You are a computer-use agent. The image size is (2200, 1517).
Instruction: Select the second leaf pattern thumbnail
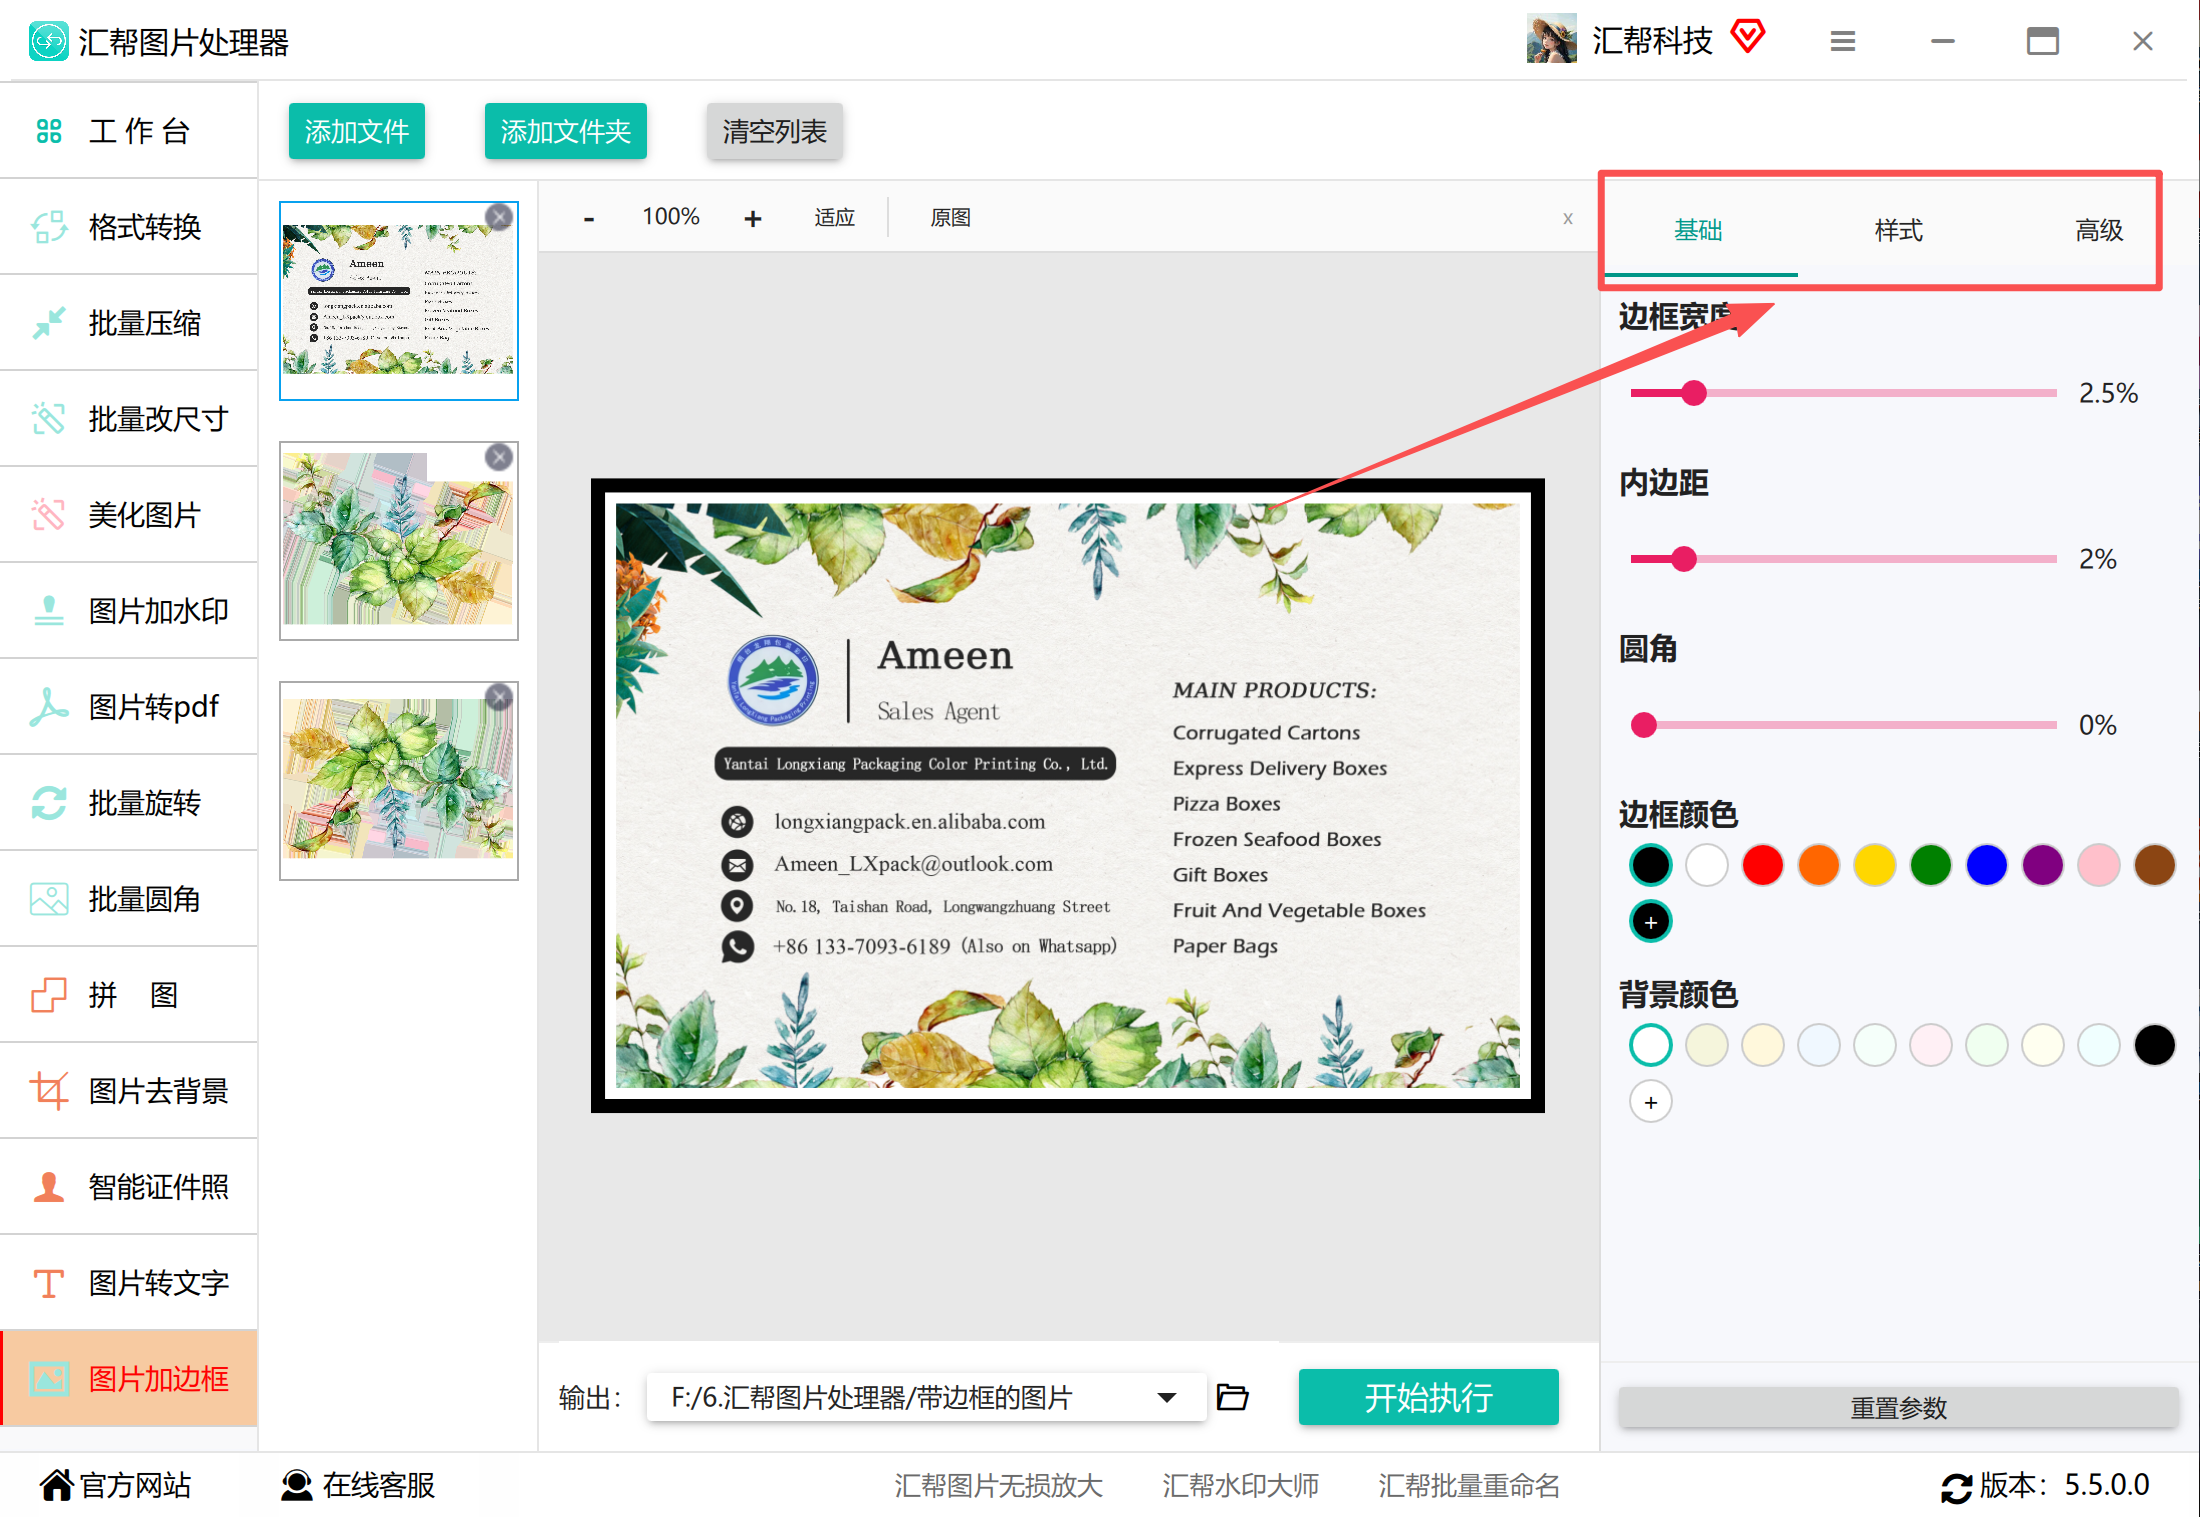tap(399, 541)
